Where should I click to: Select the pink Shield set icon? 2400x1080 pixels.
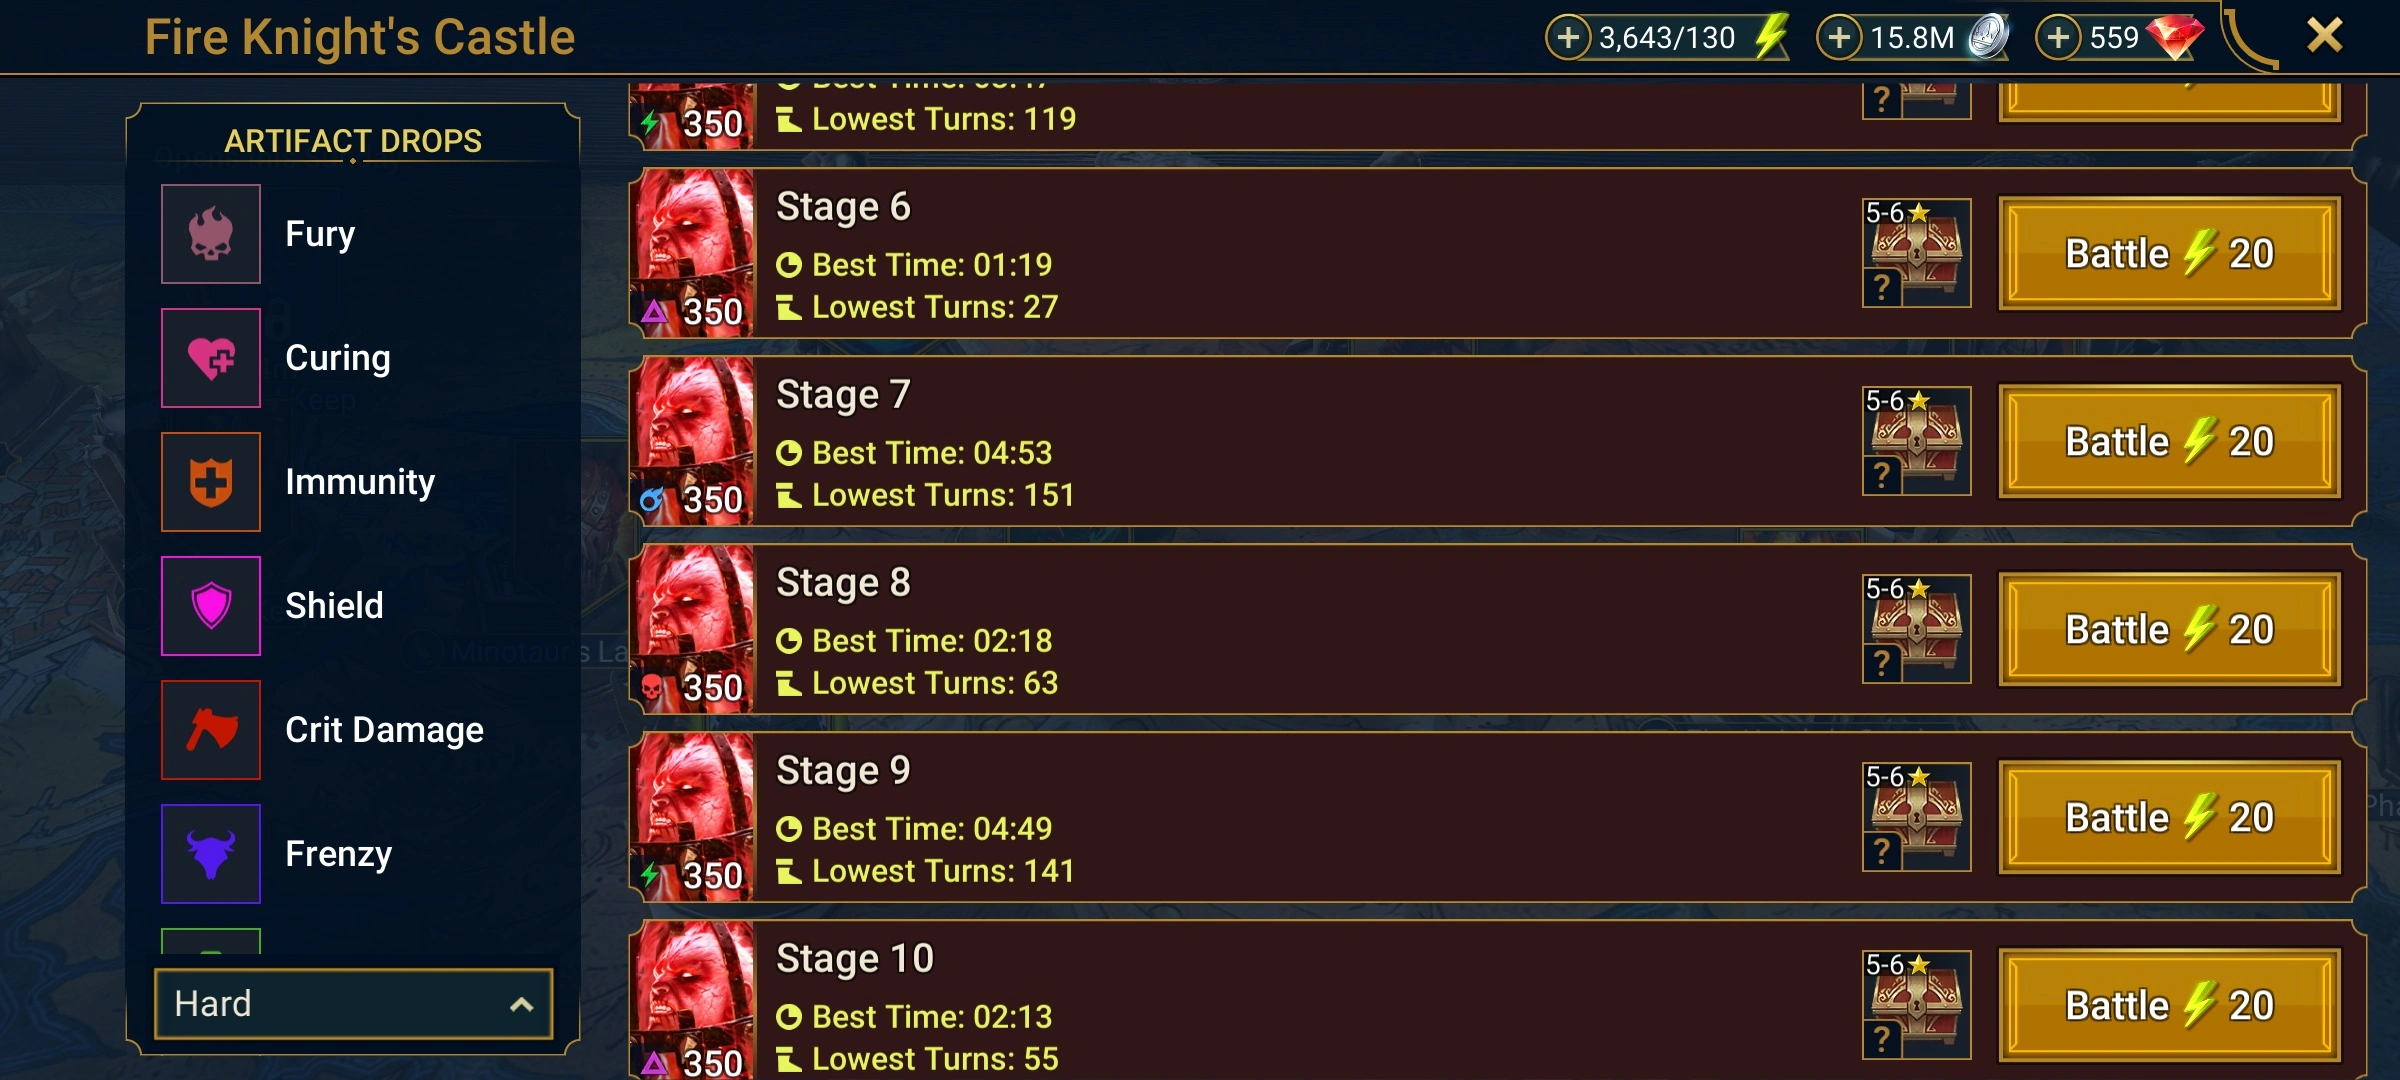point(211,606)
